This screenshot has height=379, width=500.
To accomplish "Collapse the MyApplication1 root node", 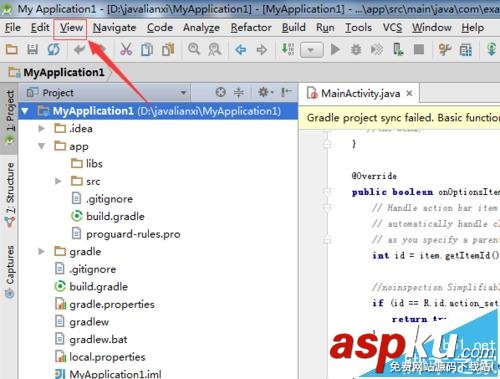I will tap(25, 111).
